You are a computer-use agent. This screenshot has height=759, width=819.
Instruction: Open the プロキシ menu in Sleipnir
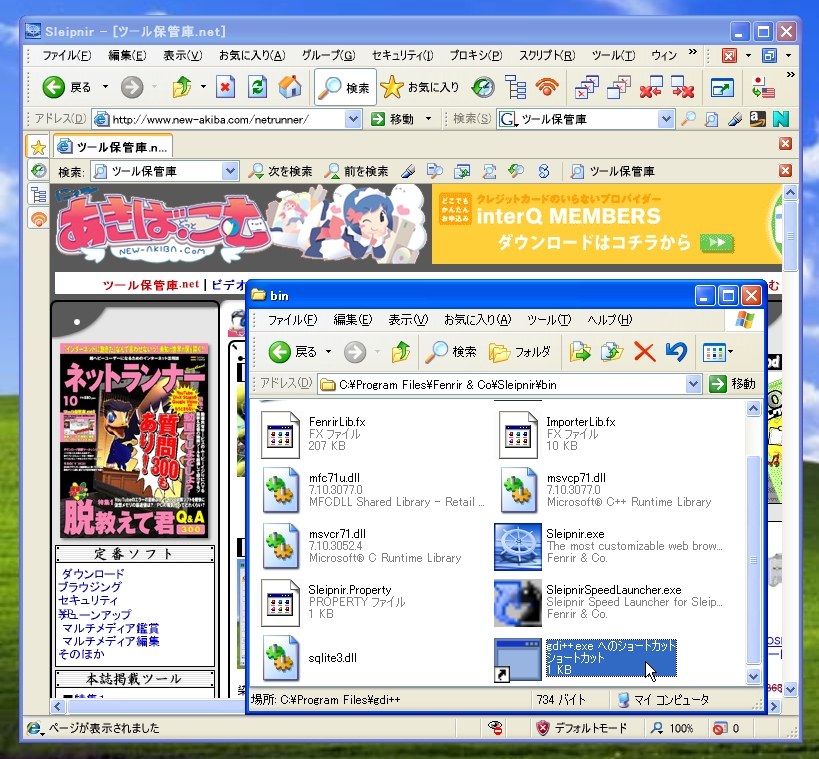coord(476,55)
